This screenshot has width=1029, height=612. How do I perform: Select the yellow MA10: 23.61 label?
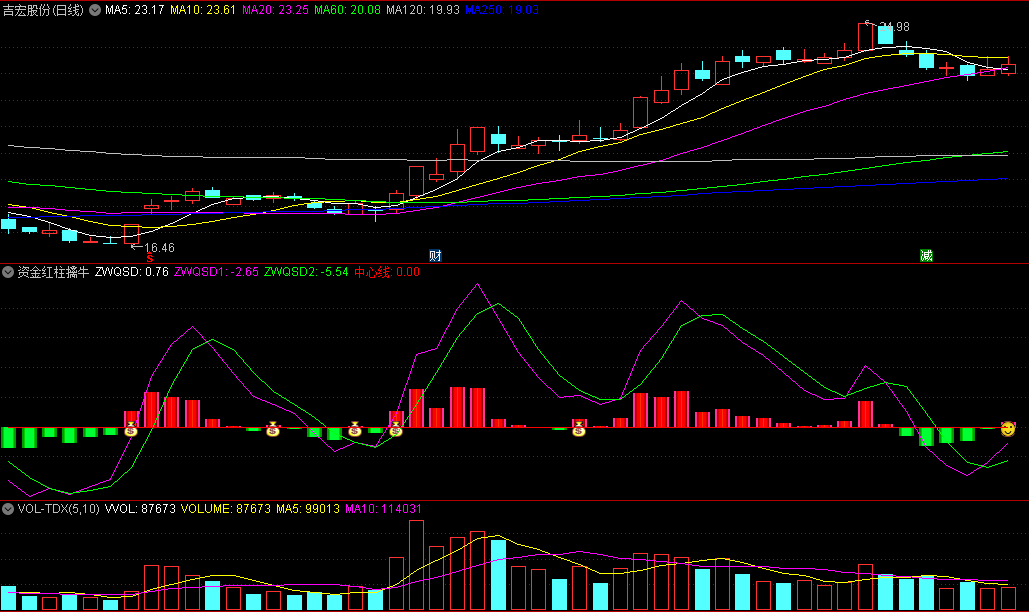(203, 10)
